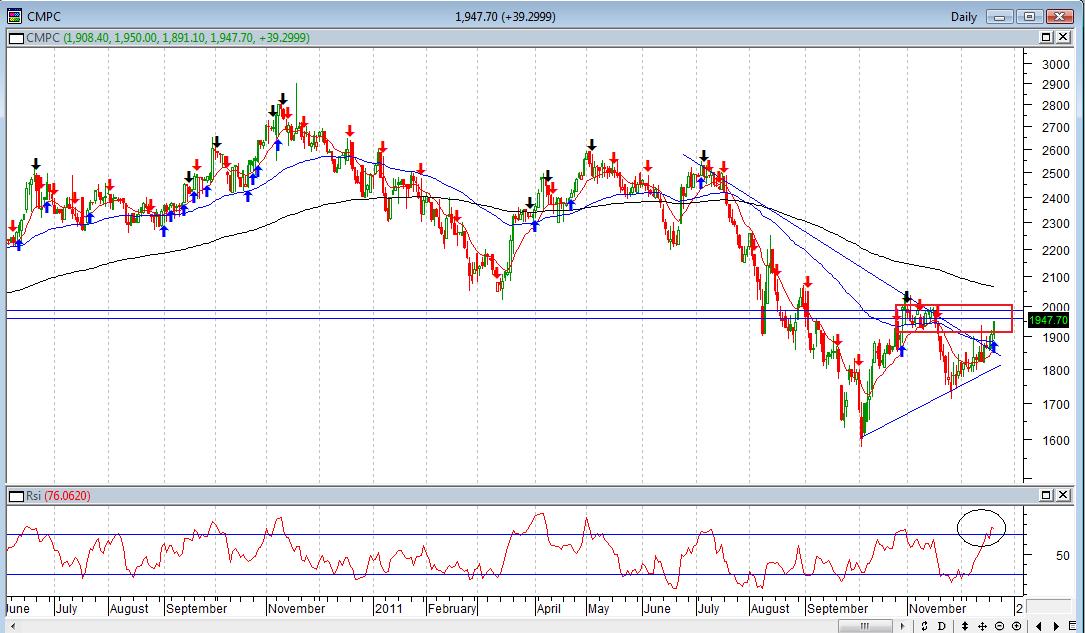Maximize the CMPC price pane

1046,38
